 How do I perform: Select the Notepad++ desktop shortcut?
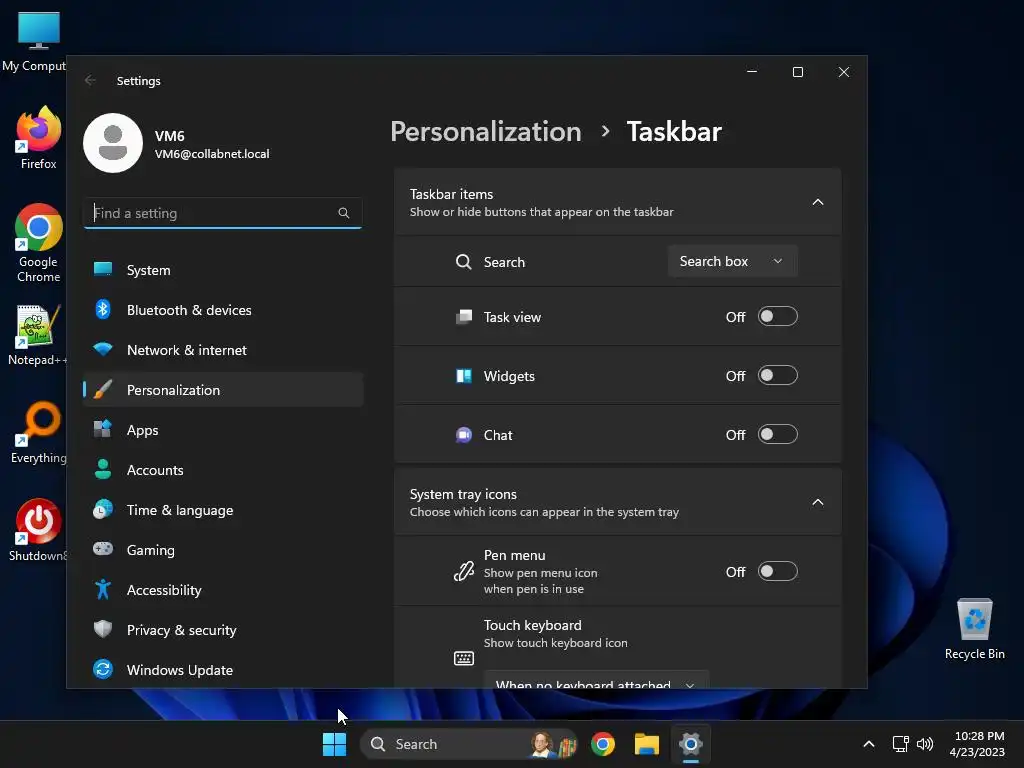37,335
